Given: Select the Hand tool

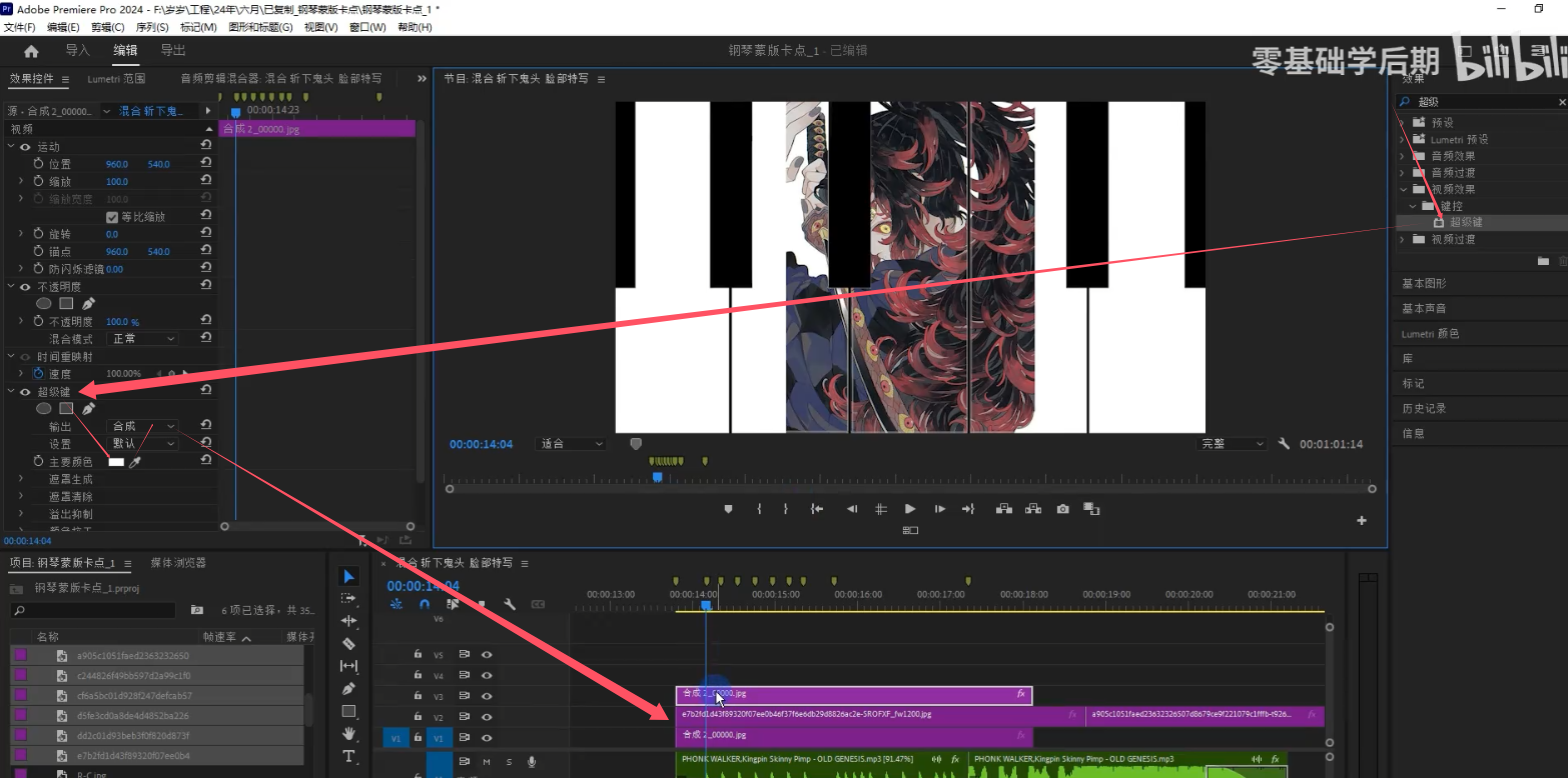Looking at the screenshot, I should pos(348,734).
